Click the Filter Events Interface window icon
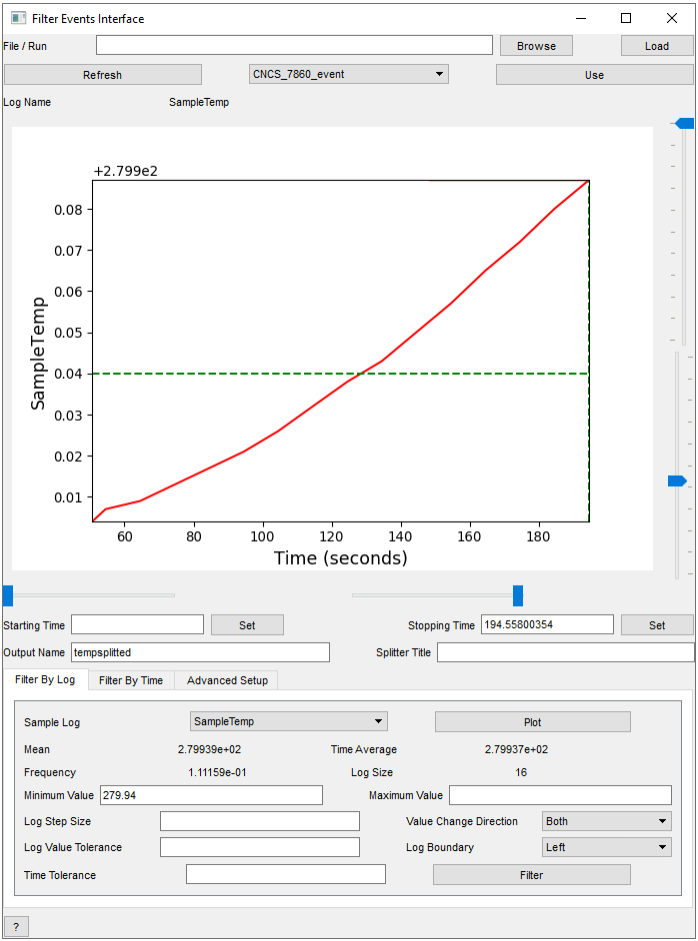Image resolution: width=698 pixels, height=941 pixels. tap(19, 18)
